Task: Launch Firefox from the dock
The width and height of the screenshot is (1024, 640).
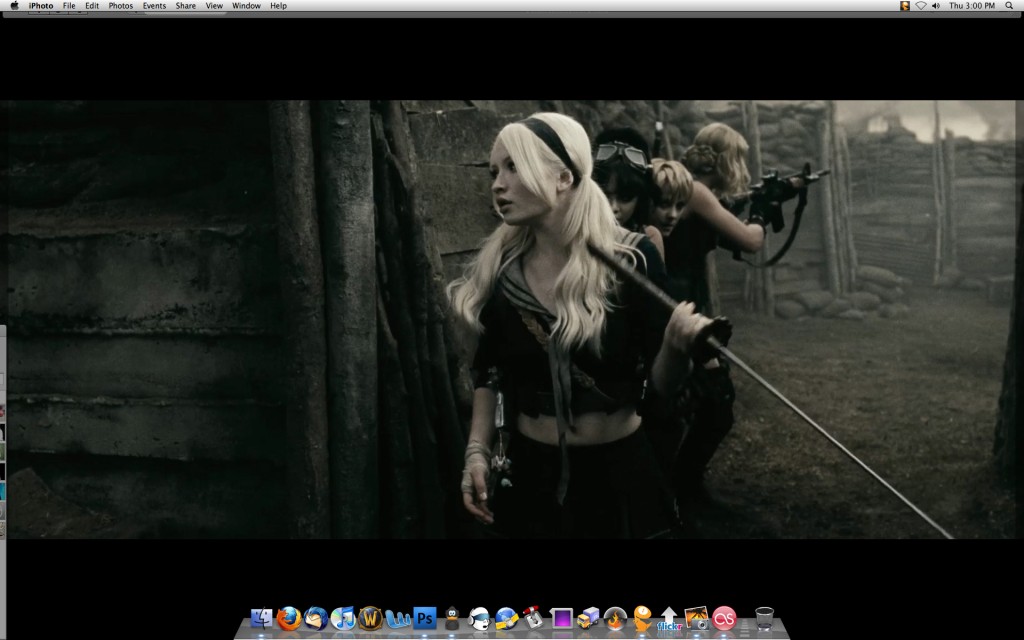Action: pos(289,618)
